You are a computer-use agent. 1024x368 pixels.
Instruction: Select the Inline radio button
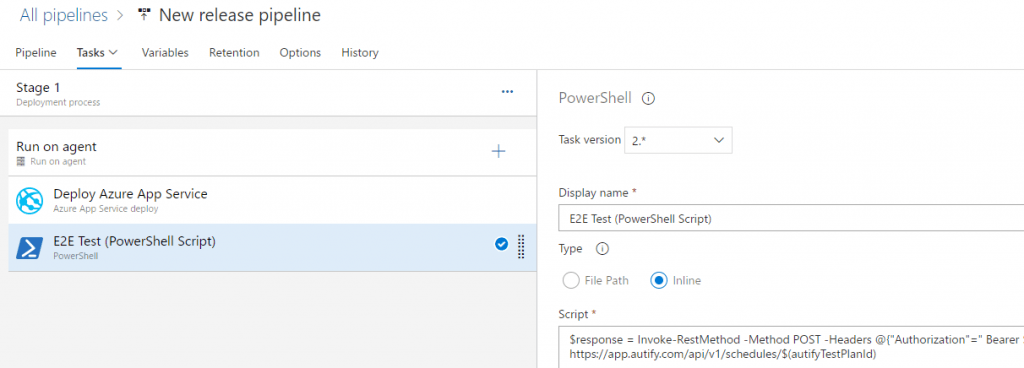(x=658, y=281)
